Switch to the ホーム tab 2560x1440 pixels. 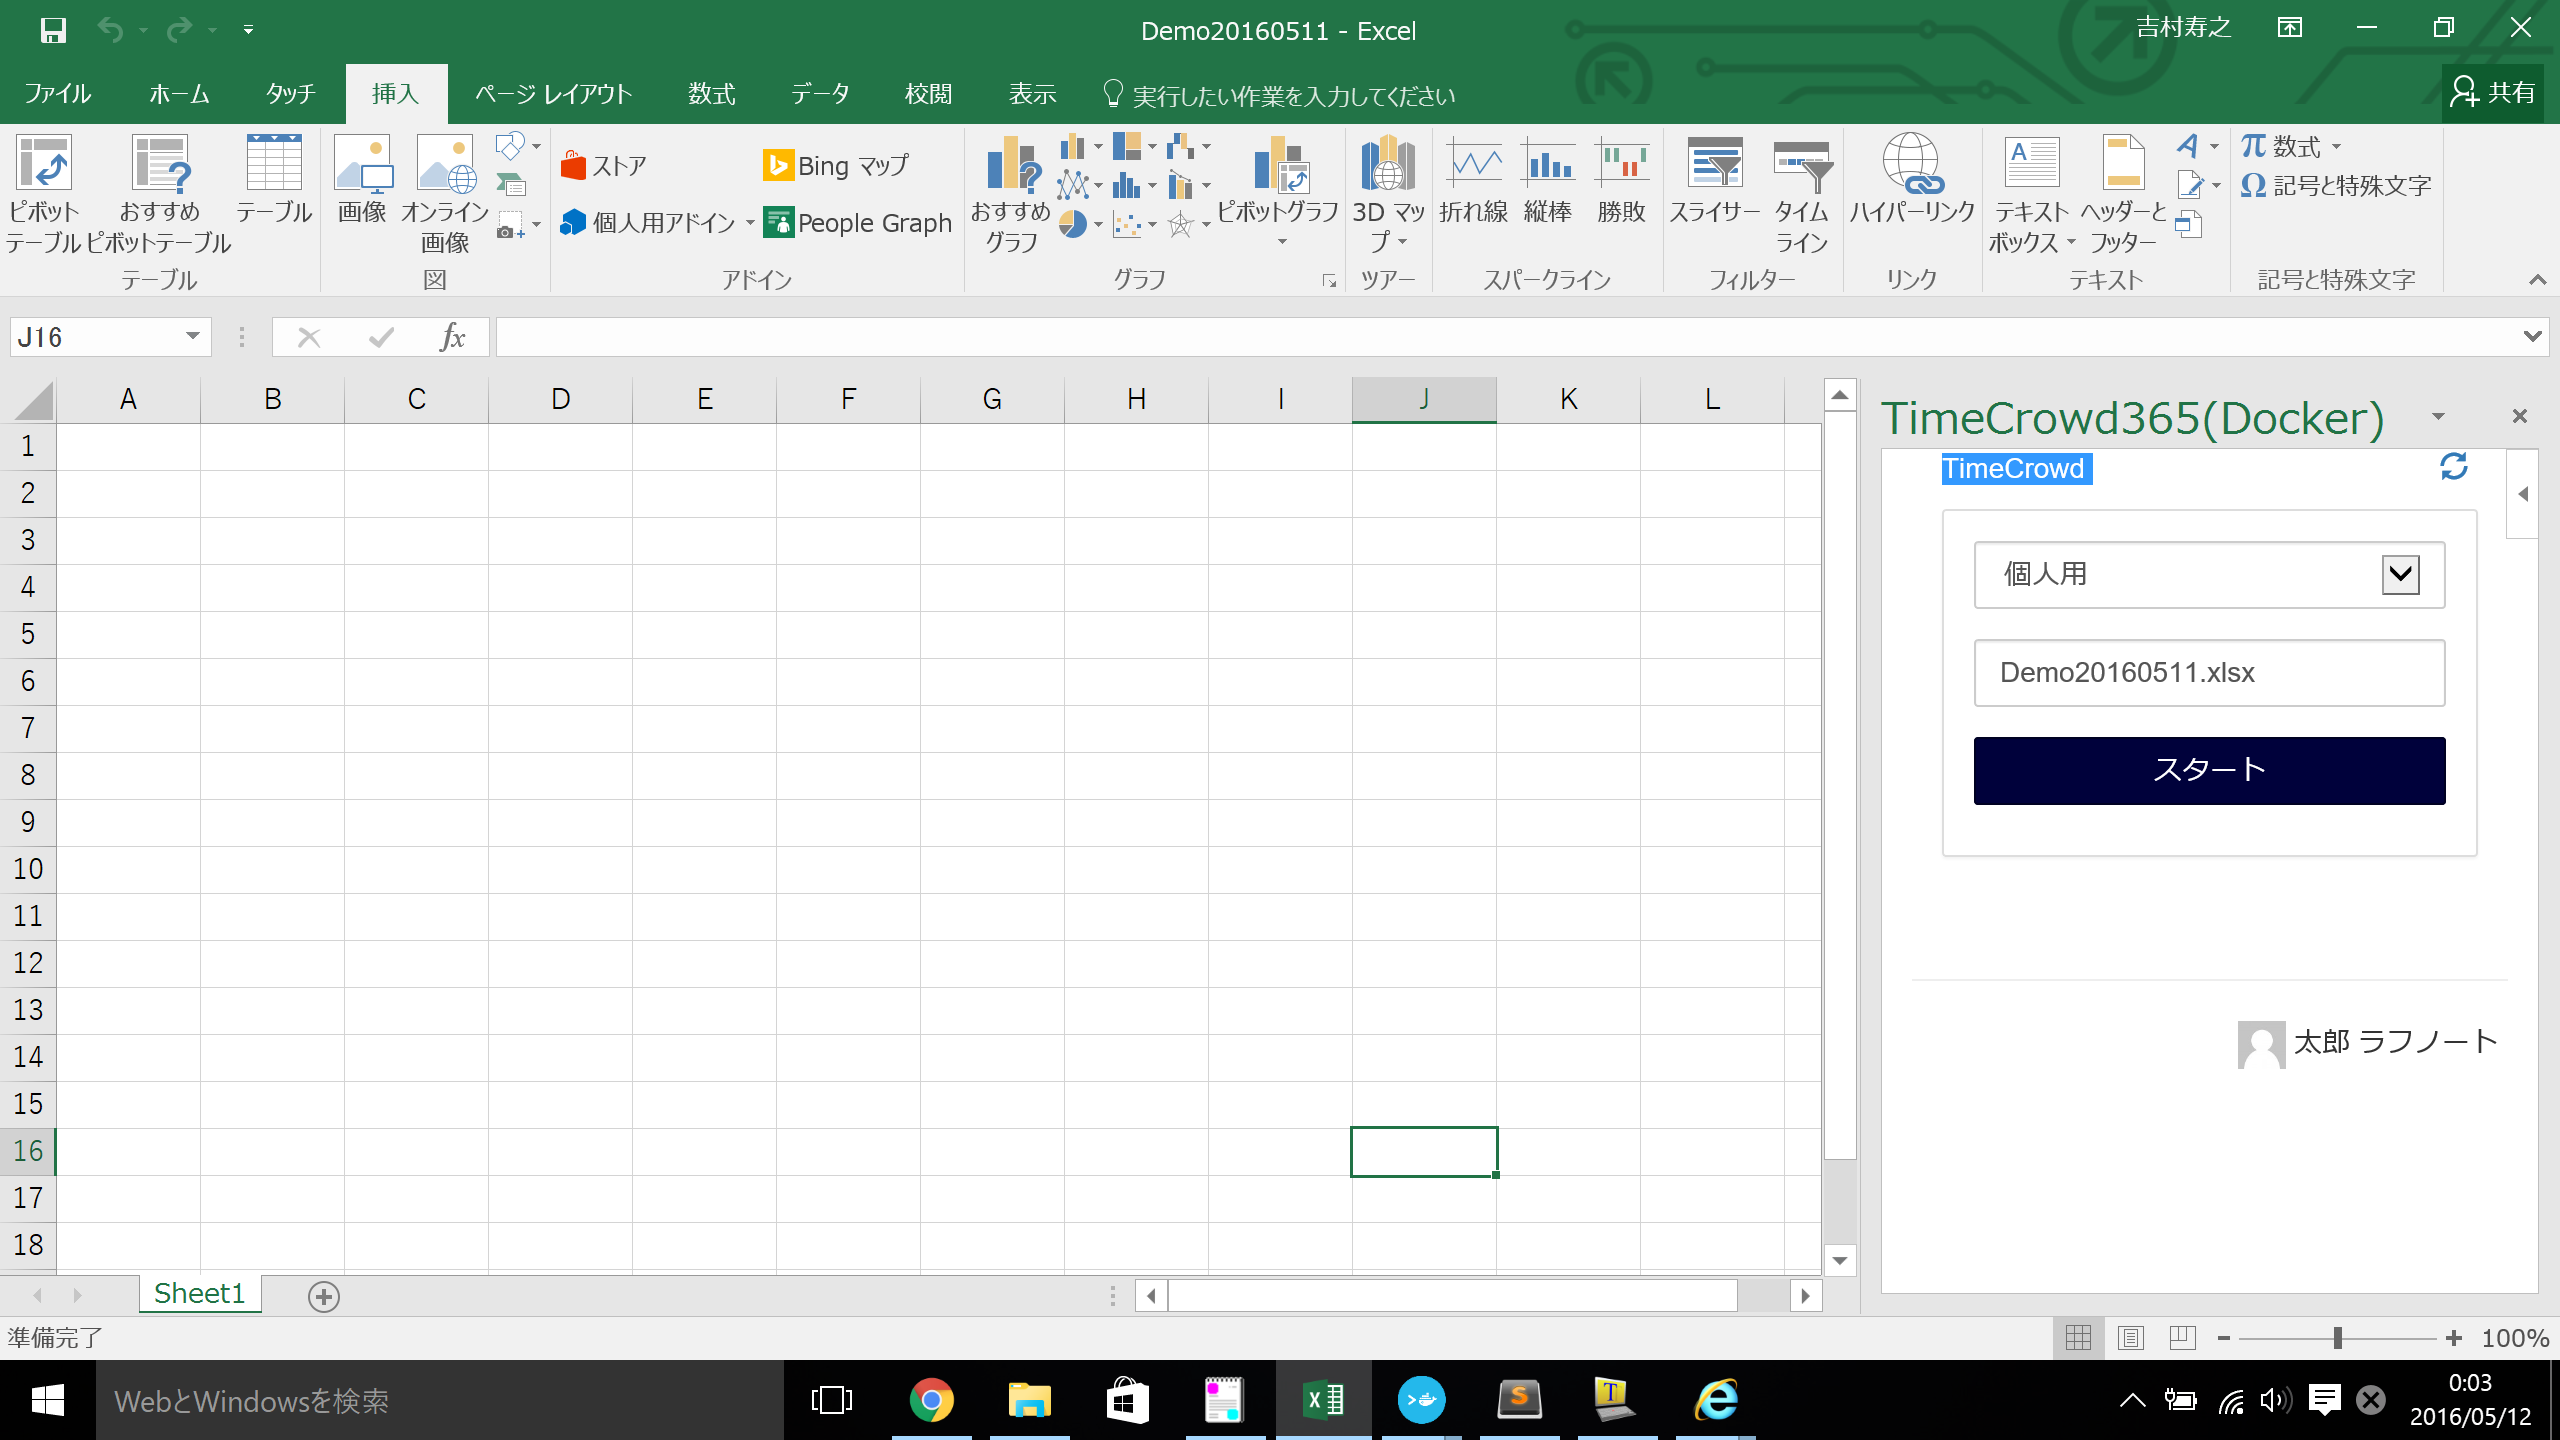click(x=179, y=94)
